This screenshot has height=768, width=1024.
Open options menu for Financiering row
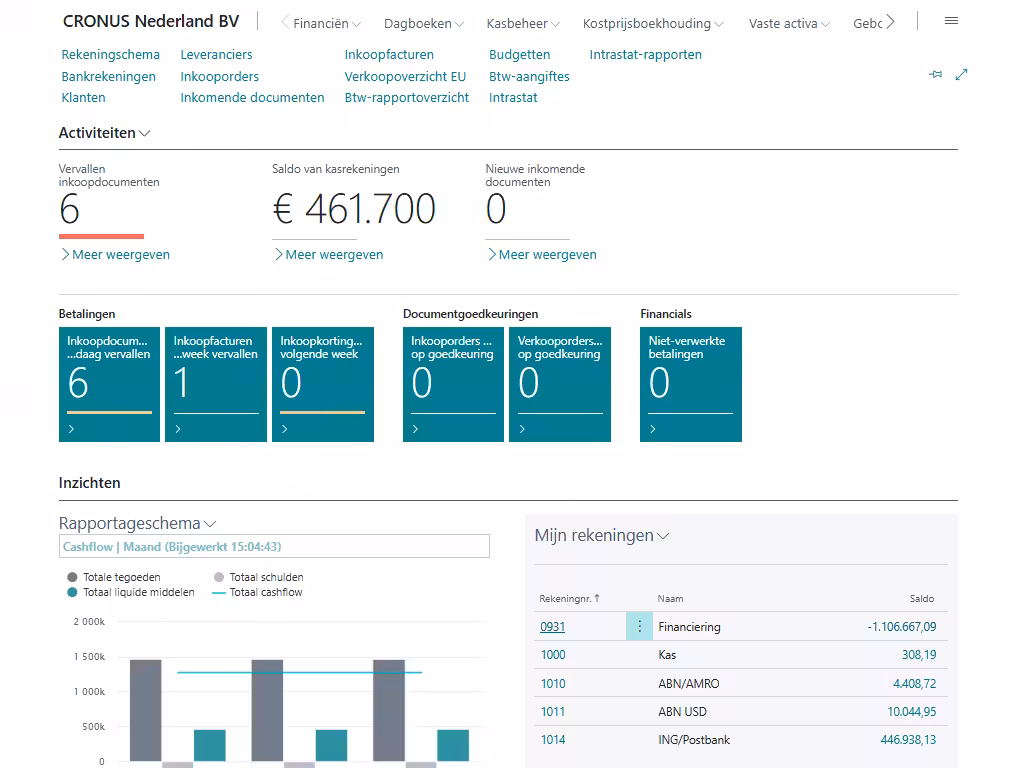tap(639, 627)
